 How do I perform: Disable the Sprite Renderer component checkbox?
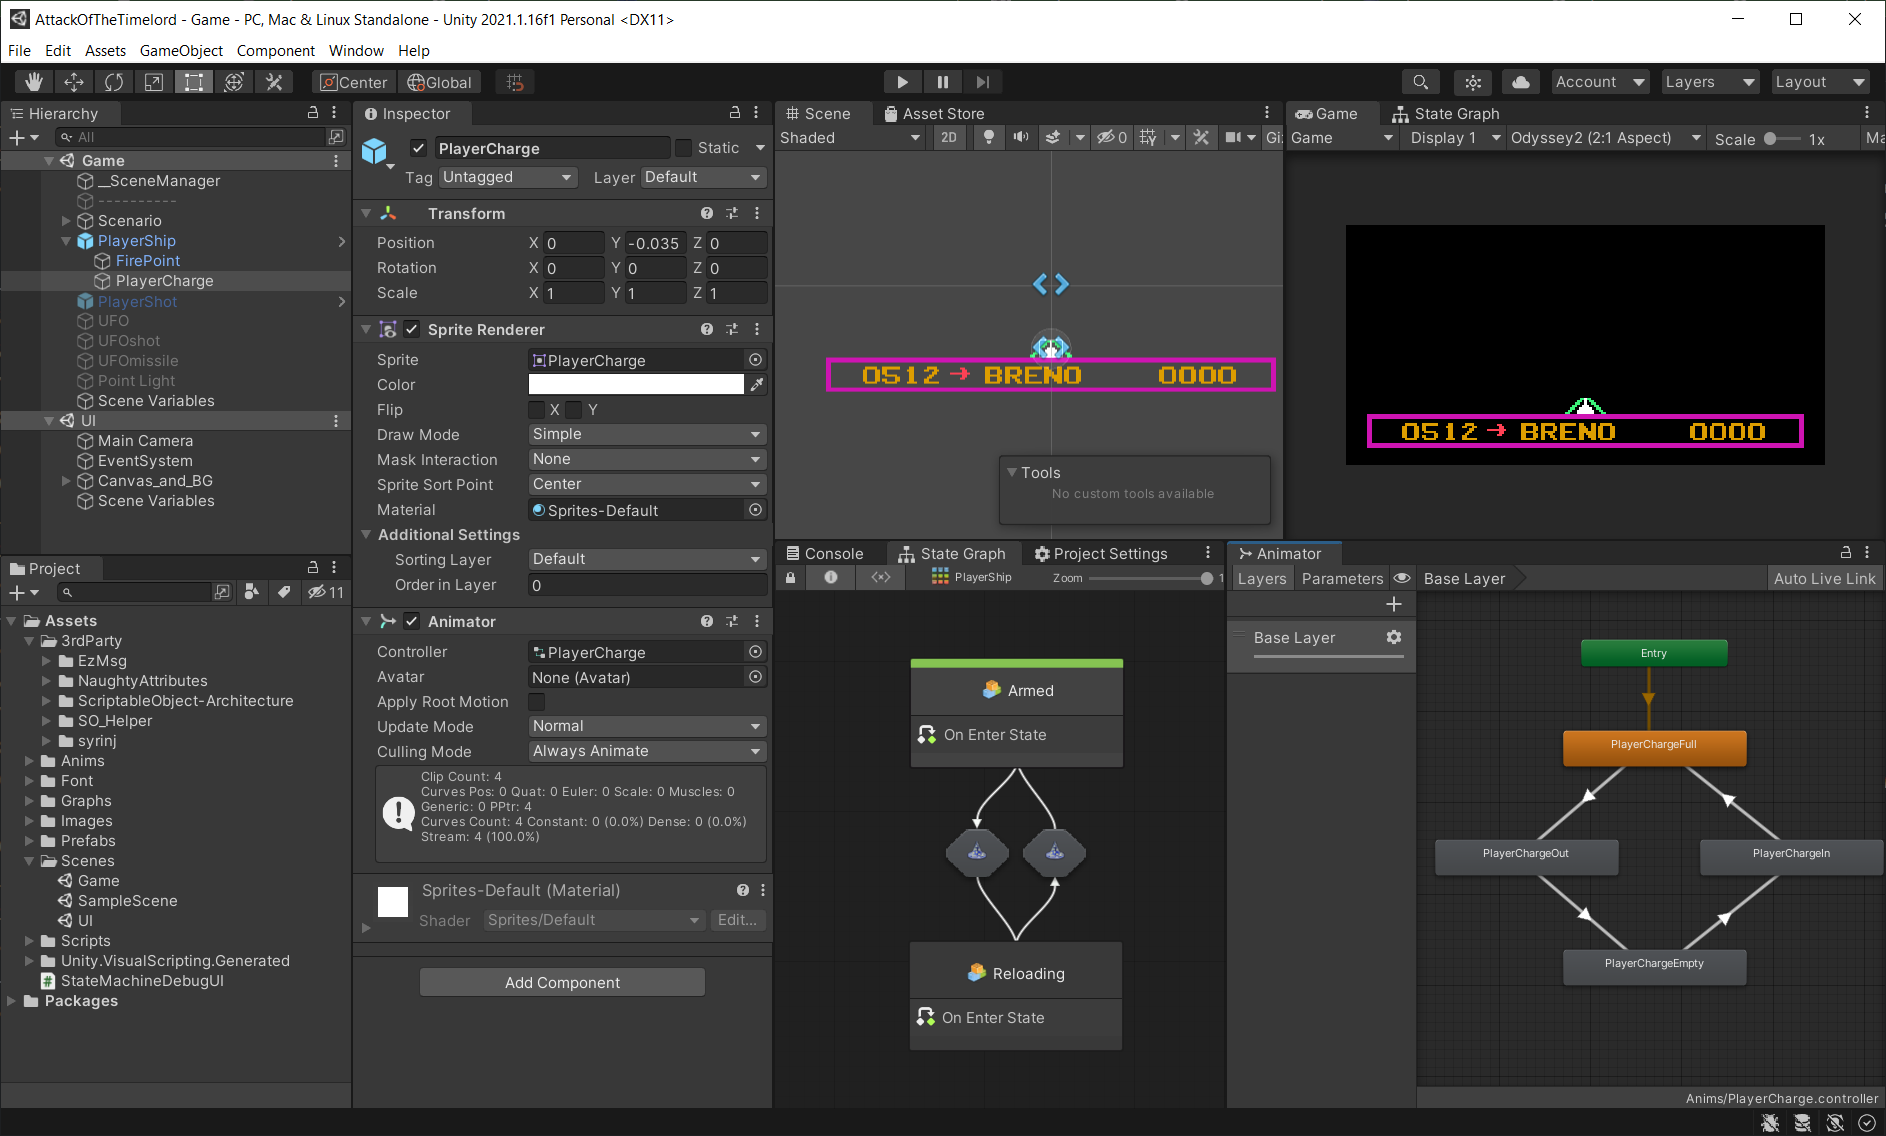[412, 329]
